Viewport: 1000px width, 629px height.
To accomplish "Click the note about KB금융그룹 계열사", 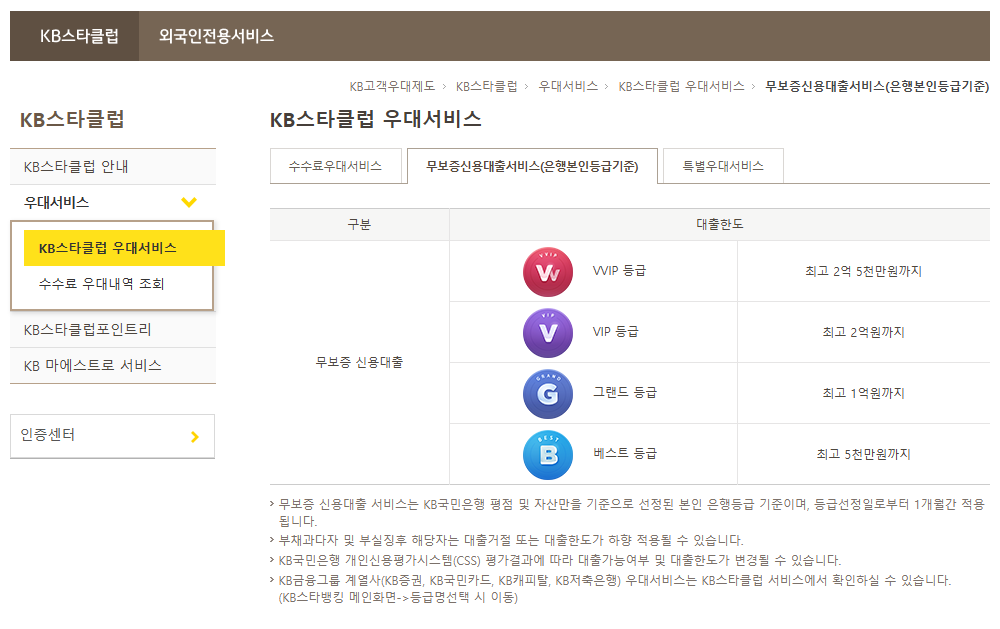I will click(x=615, y=589).
